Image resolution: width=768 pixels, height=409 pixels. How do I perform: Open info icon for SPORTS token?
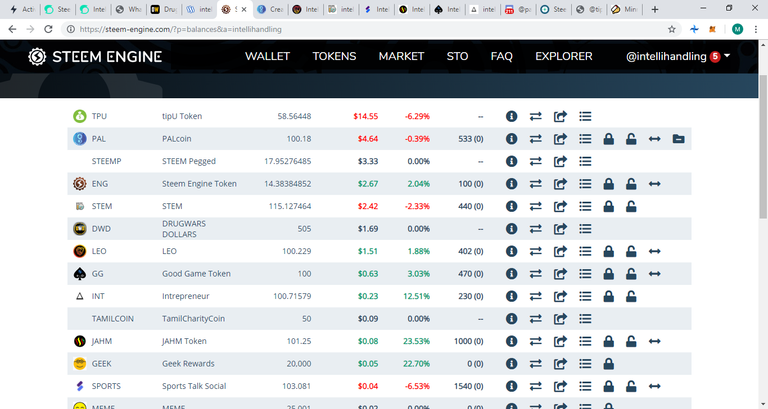click(x=511, y=386)
